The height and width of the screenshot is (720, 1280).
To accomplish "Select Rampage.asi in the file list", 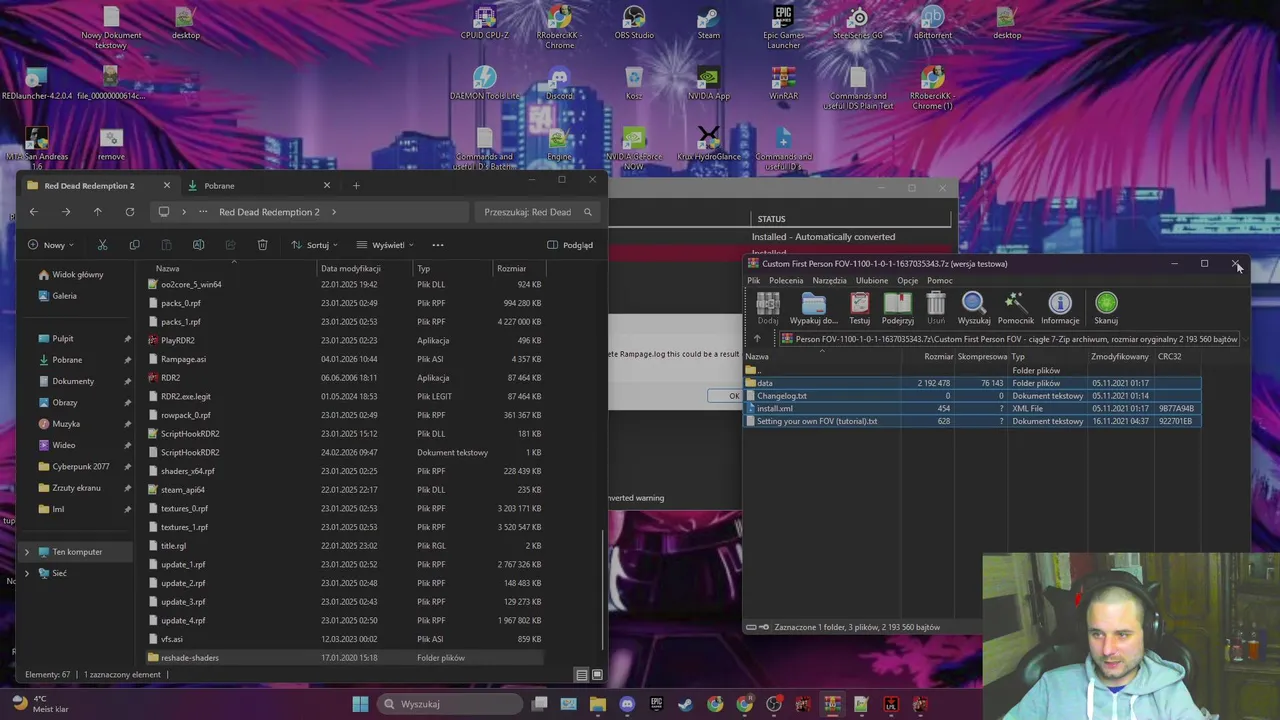I will 344,359.
